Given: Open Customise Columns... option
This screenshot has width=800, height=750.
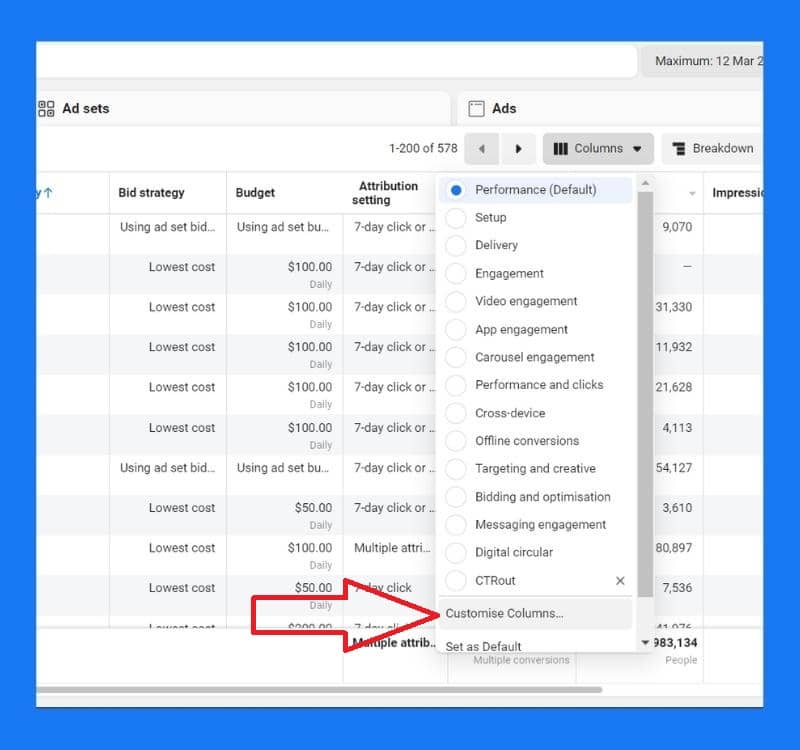Looking at the screenshot, I should point(536,613).
